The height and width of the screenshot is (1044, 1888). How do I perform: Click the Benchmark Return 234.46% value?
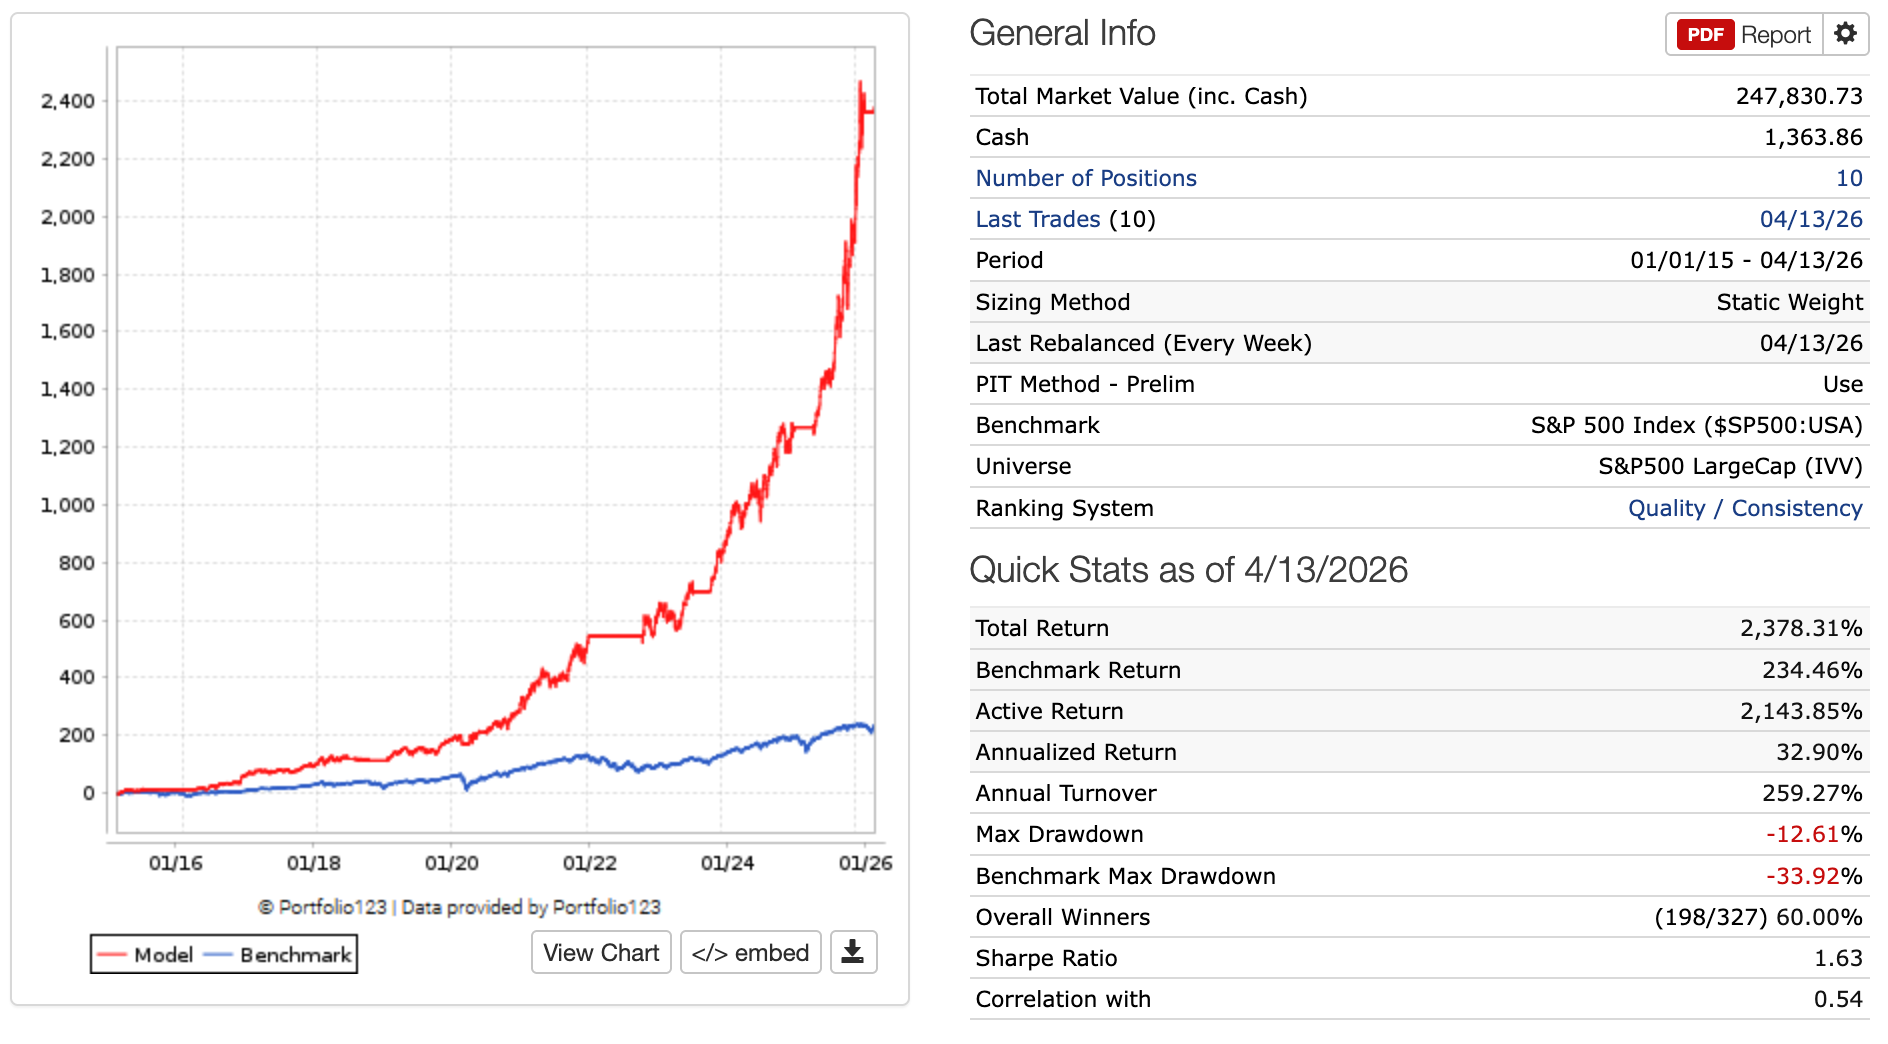pyautogui.click(x=1812, y=670)
